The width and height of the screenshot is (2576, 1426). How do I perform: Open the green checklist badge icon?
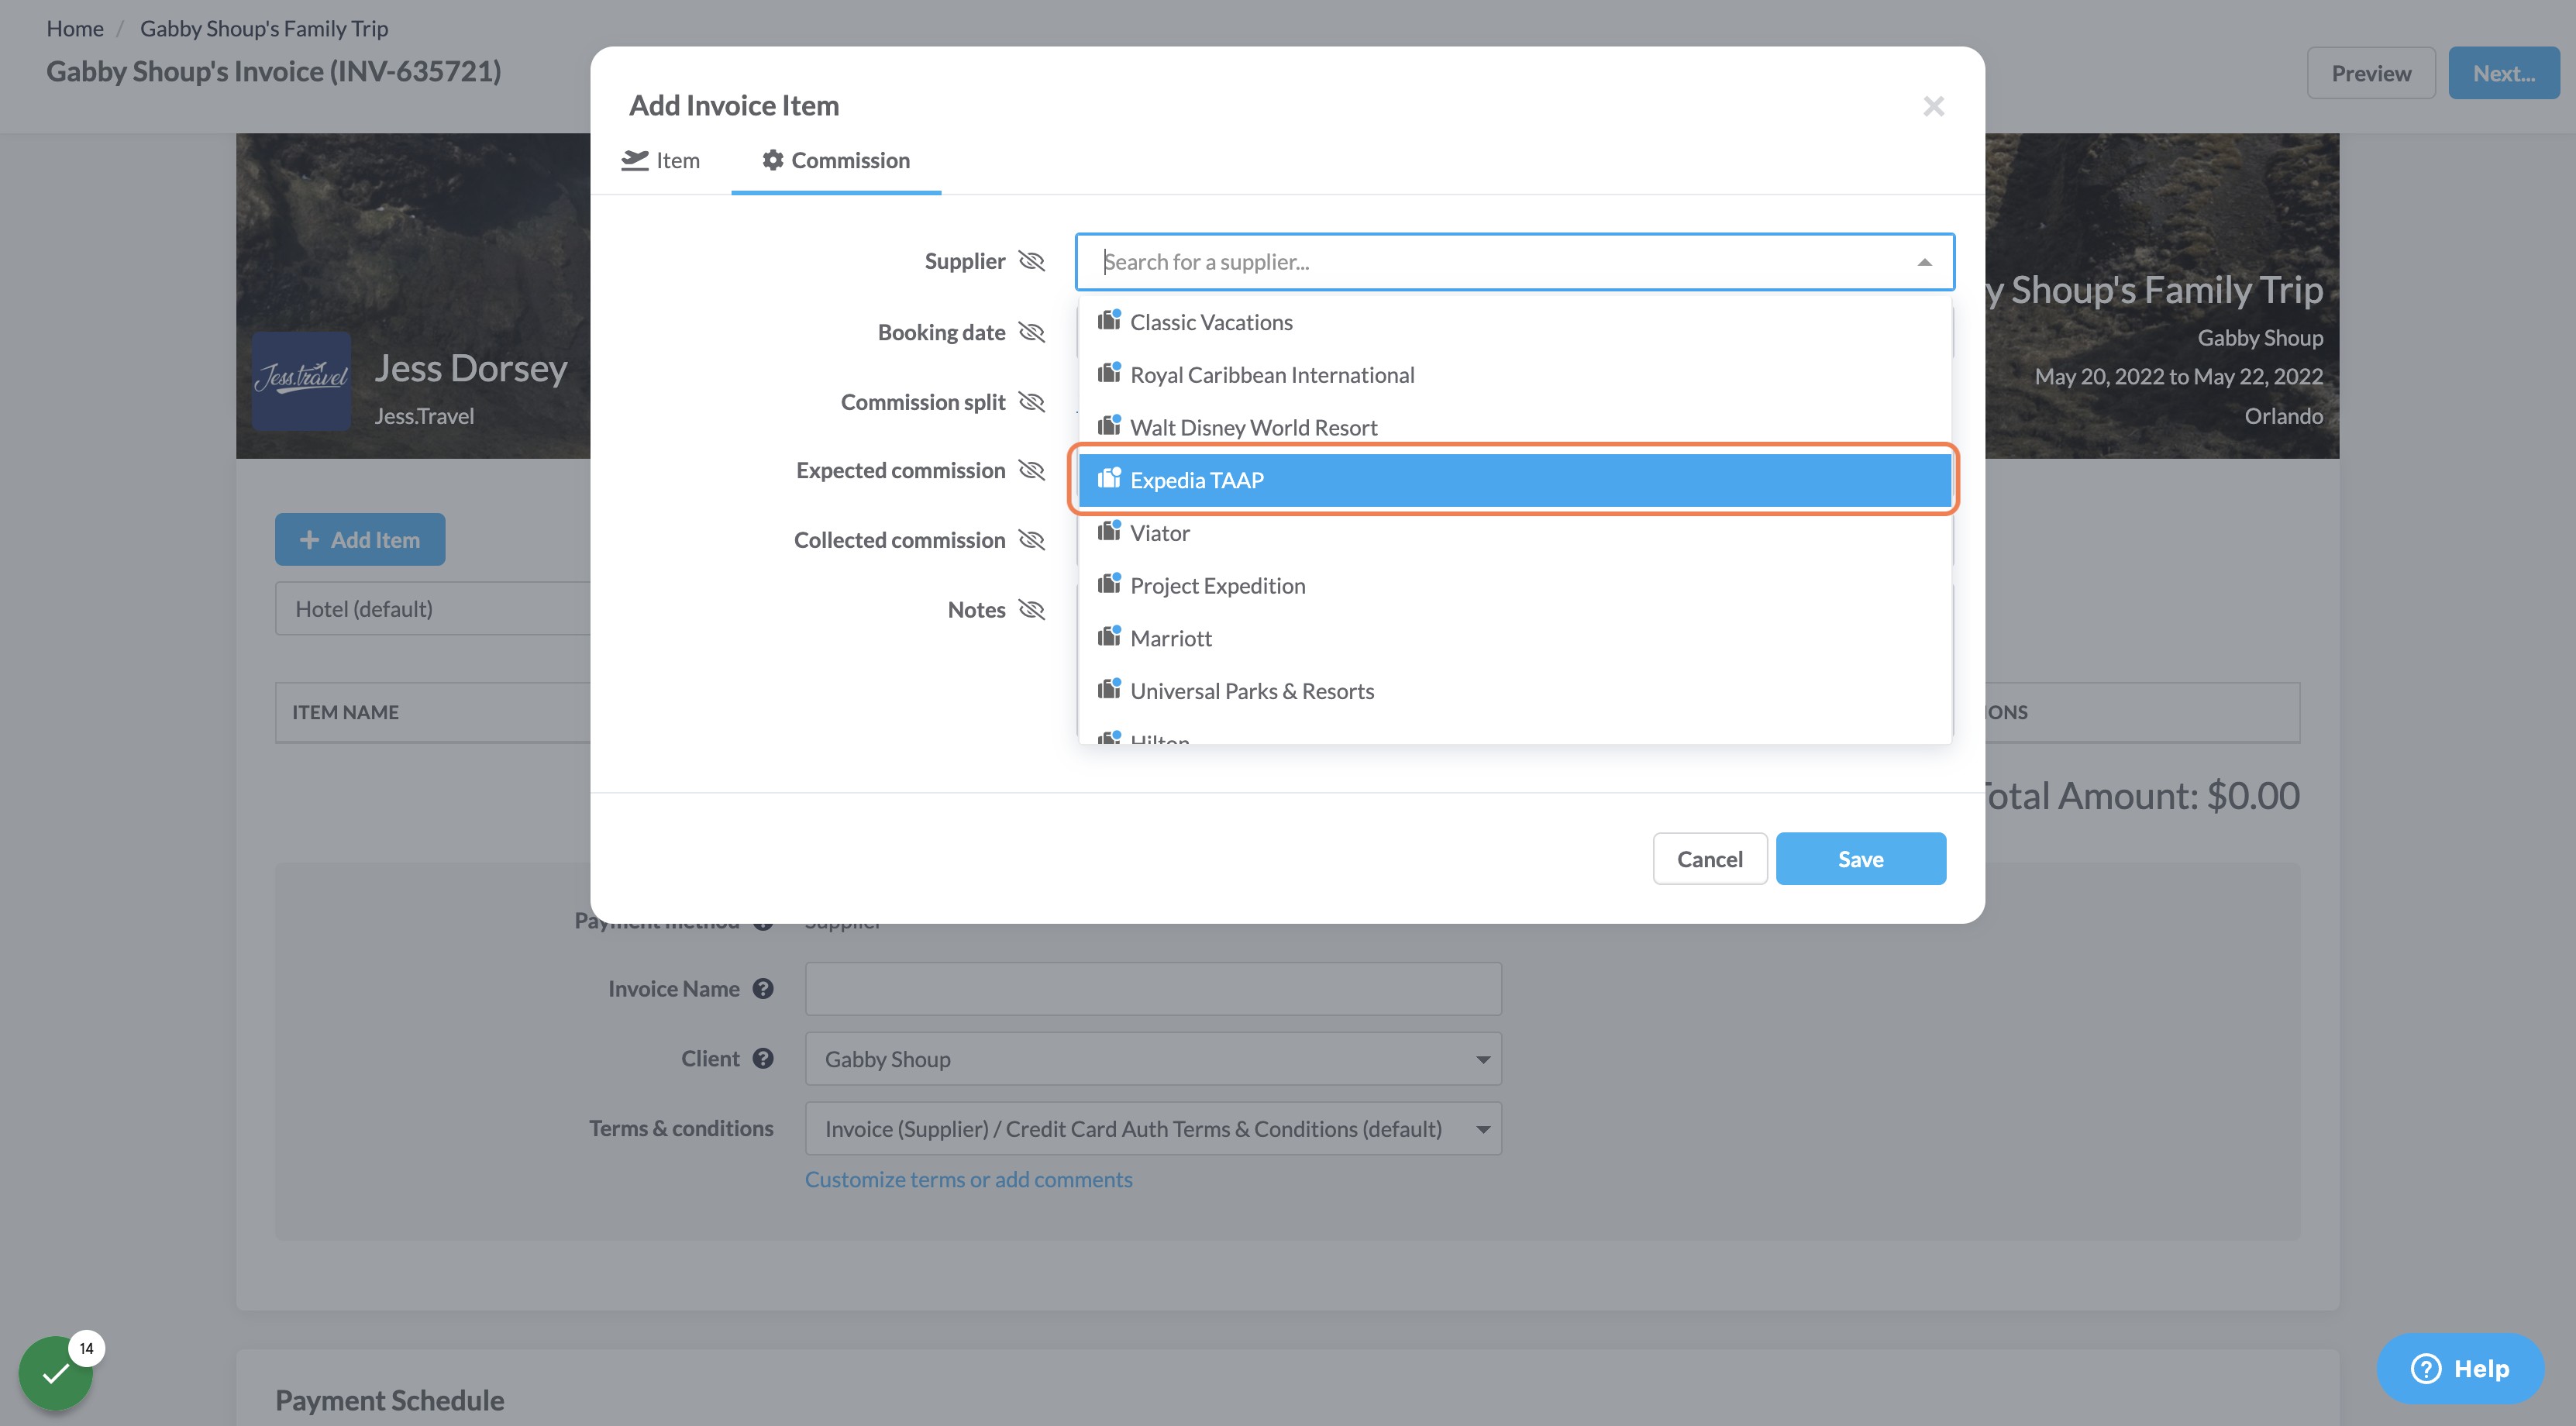click(x=57, y=1372)
